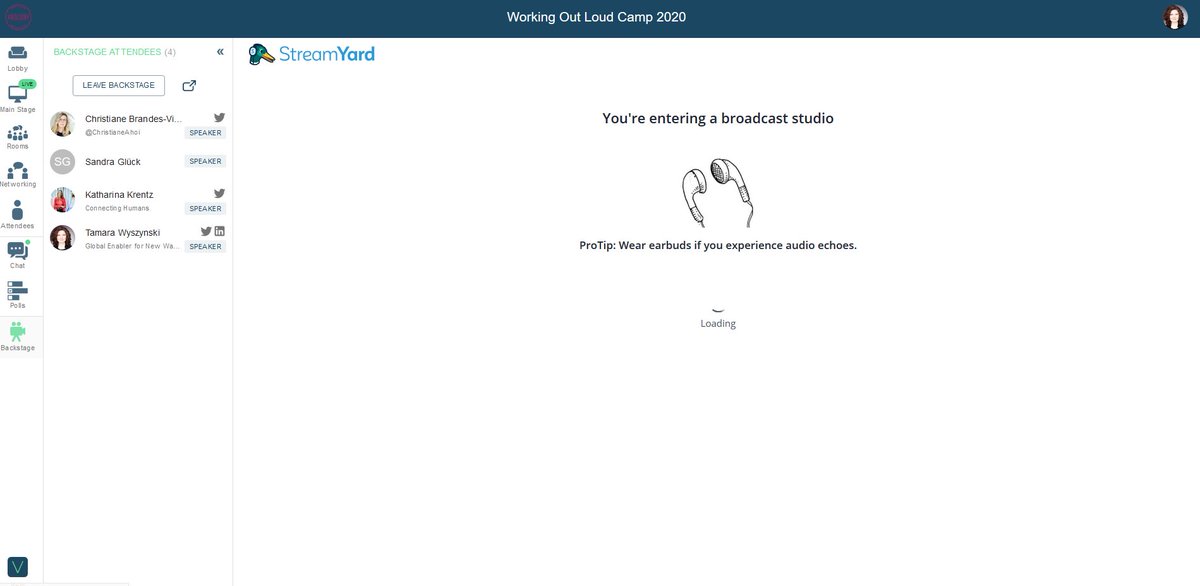
Task: Select attendee name Tamara Wyszynski
Action: [122, 233]
